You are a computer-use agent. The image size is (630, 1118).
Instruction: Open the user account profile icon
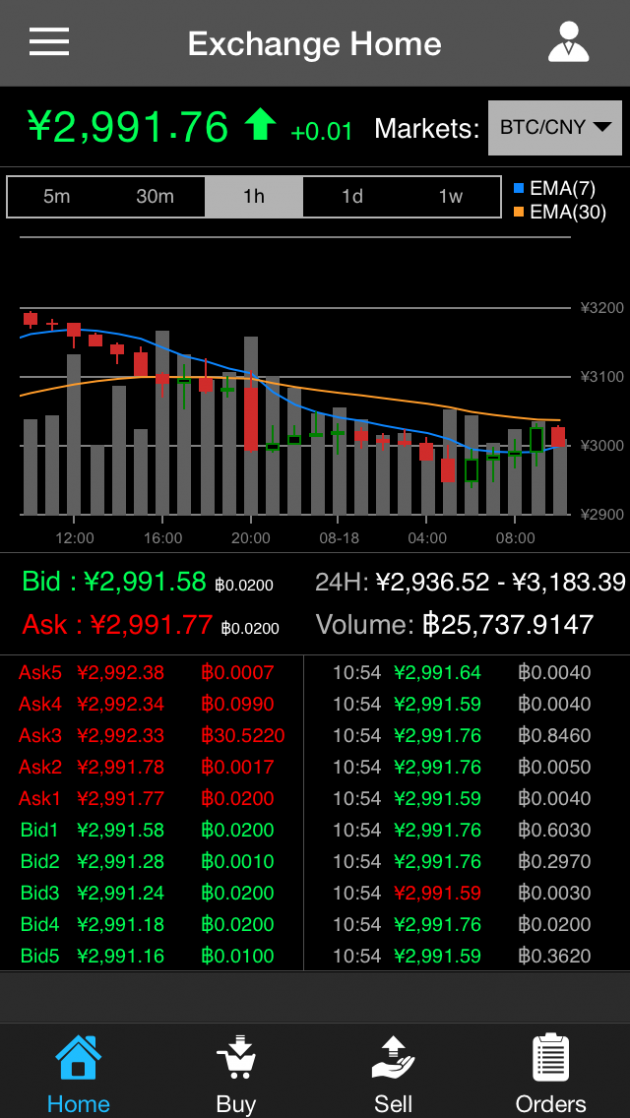[569, 42]
